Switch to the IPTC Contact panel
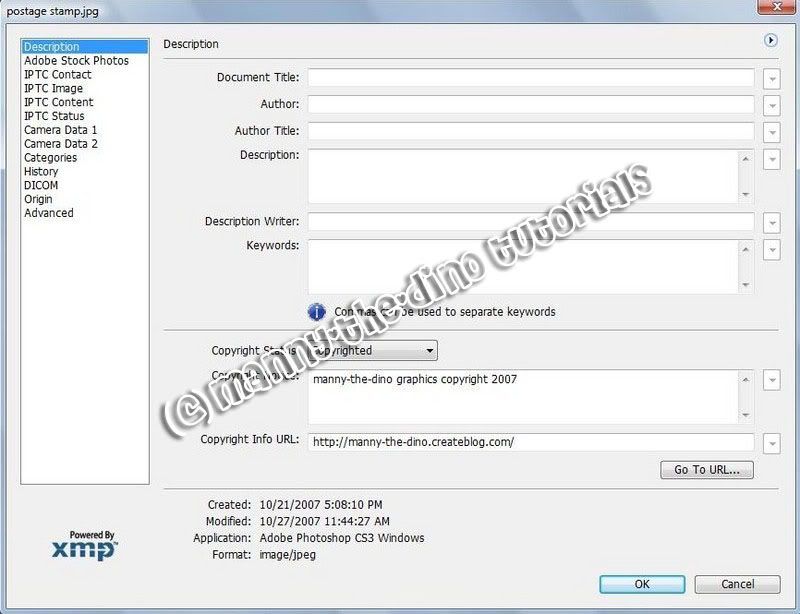Viewport: 800px width, 614px height. click(x=58, y=75)
